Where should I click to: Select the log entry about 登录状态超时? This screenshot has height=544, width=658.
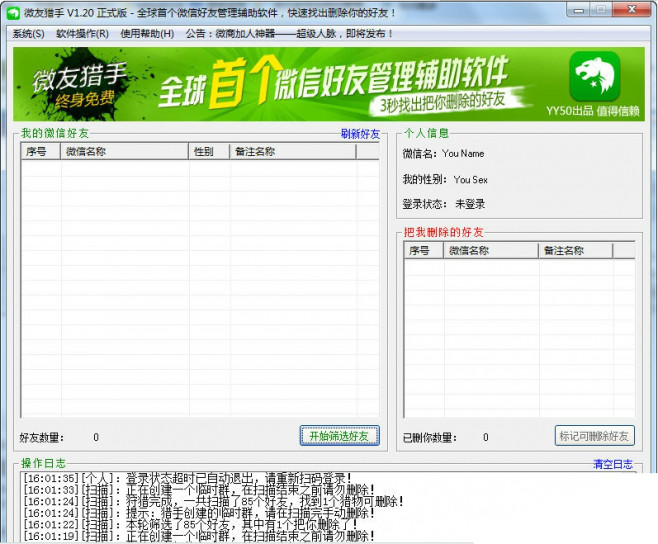click(250, 479)
